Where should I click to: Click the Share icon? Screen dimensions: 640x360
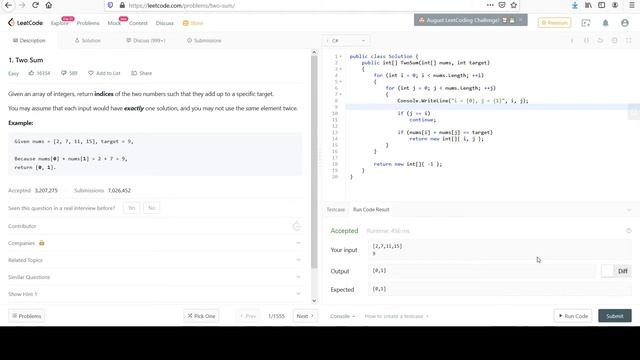[134, 73]
